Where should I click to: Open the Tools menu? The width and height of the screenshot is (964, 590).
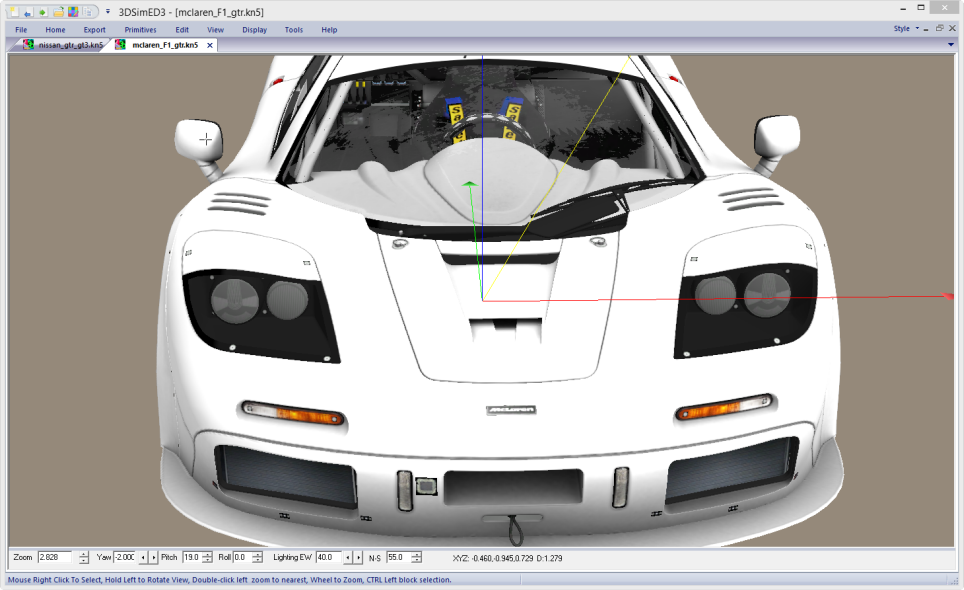click(x=294, y=30)
